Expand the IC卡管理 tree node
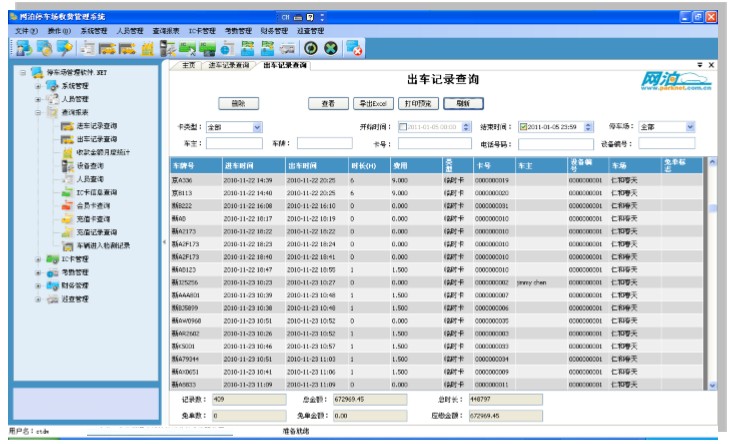732x444 pixels. [x=38, y=259]
